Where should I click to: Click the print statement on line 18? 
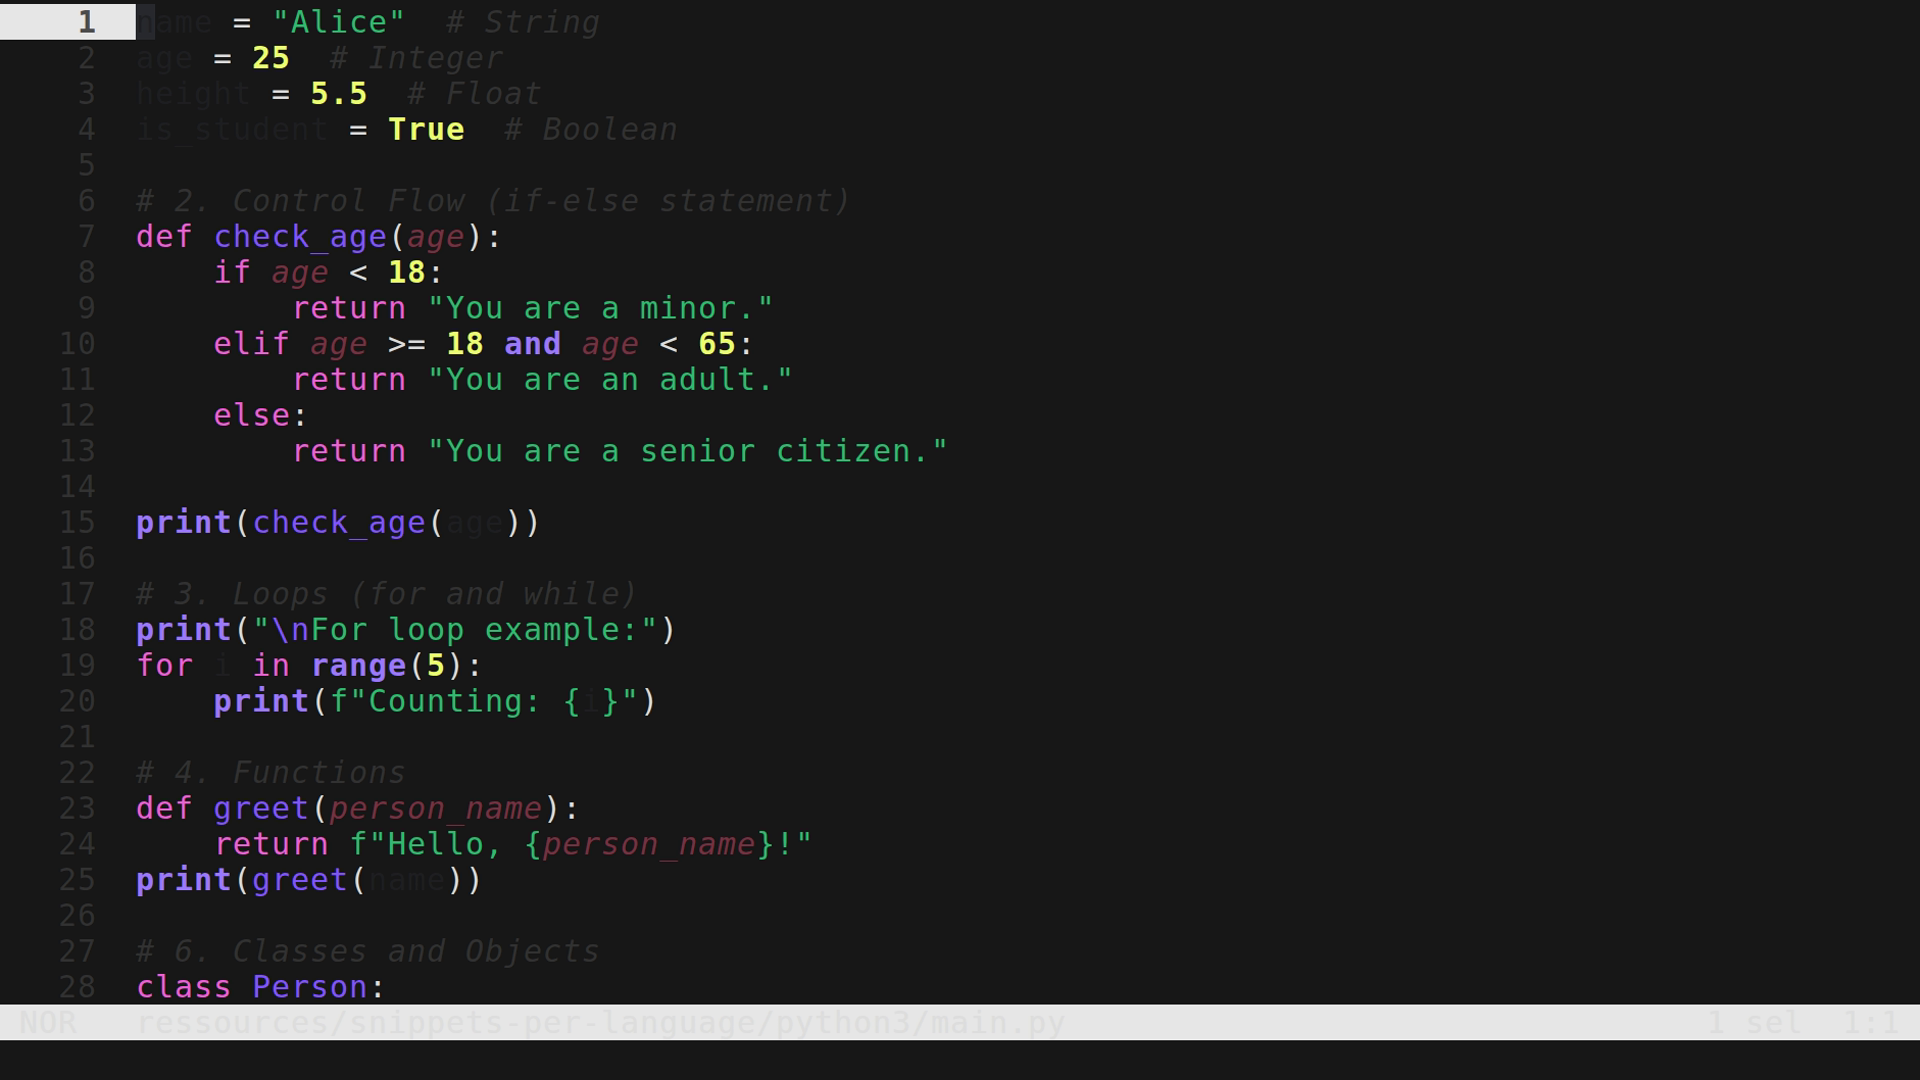tap(183, 629)
